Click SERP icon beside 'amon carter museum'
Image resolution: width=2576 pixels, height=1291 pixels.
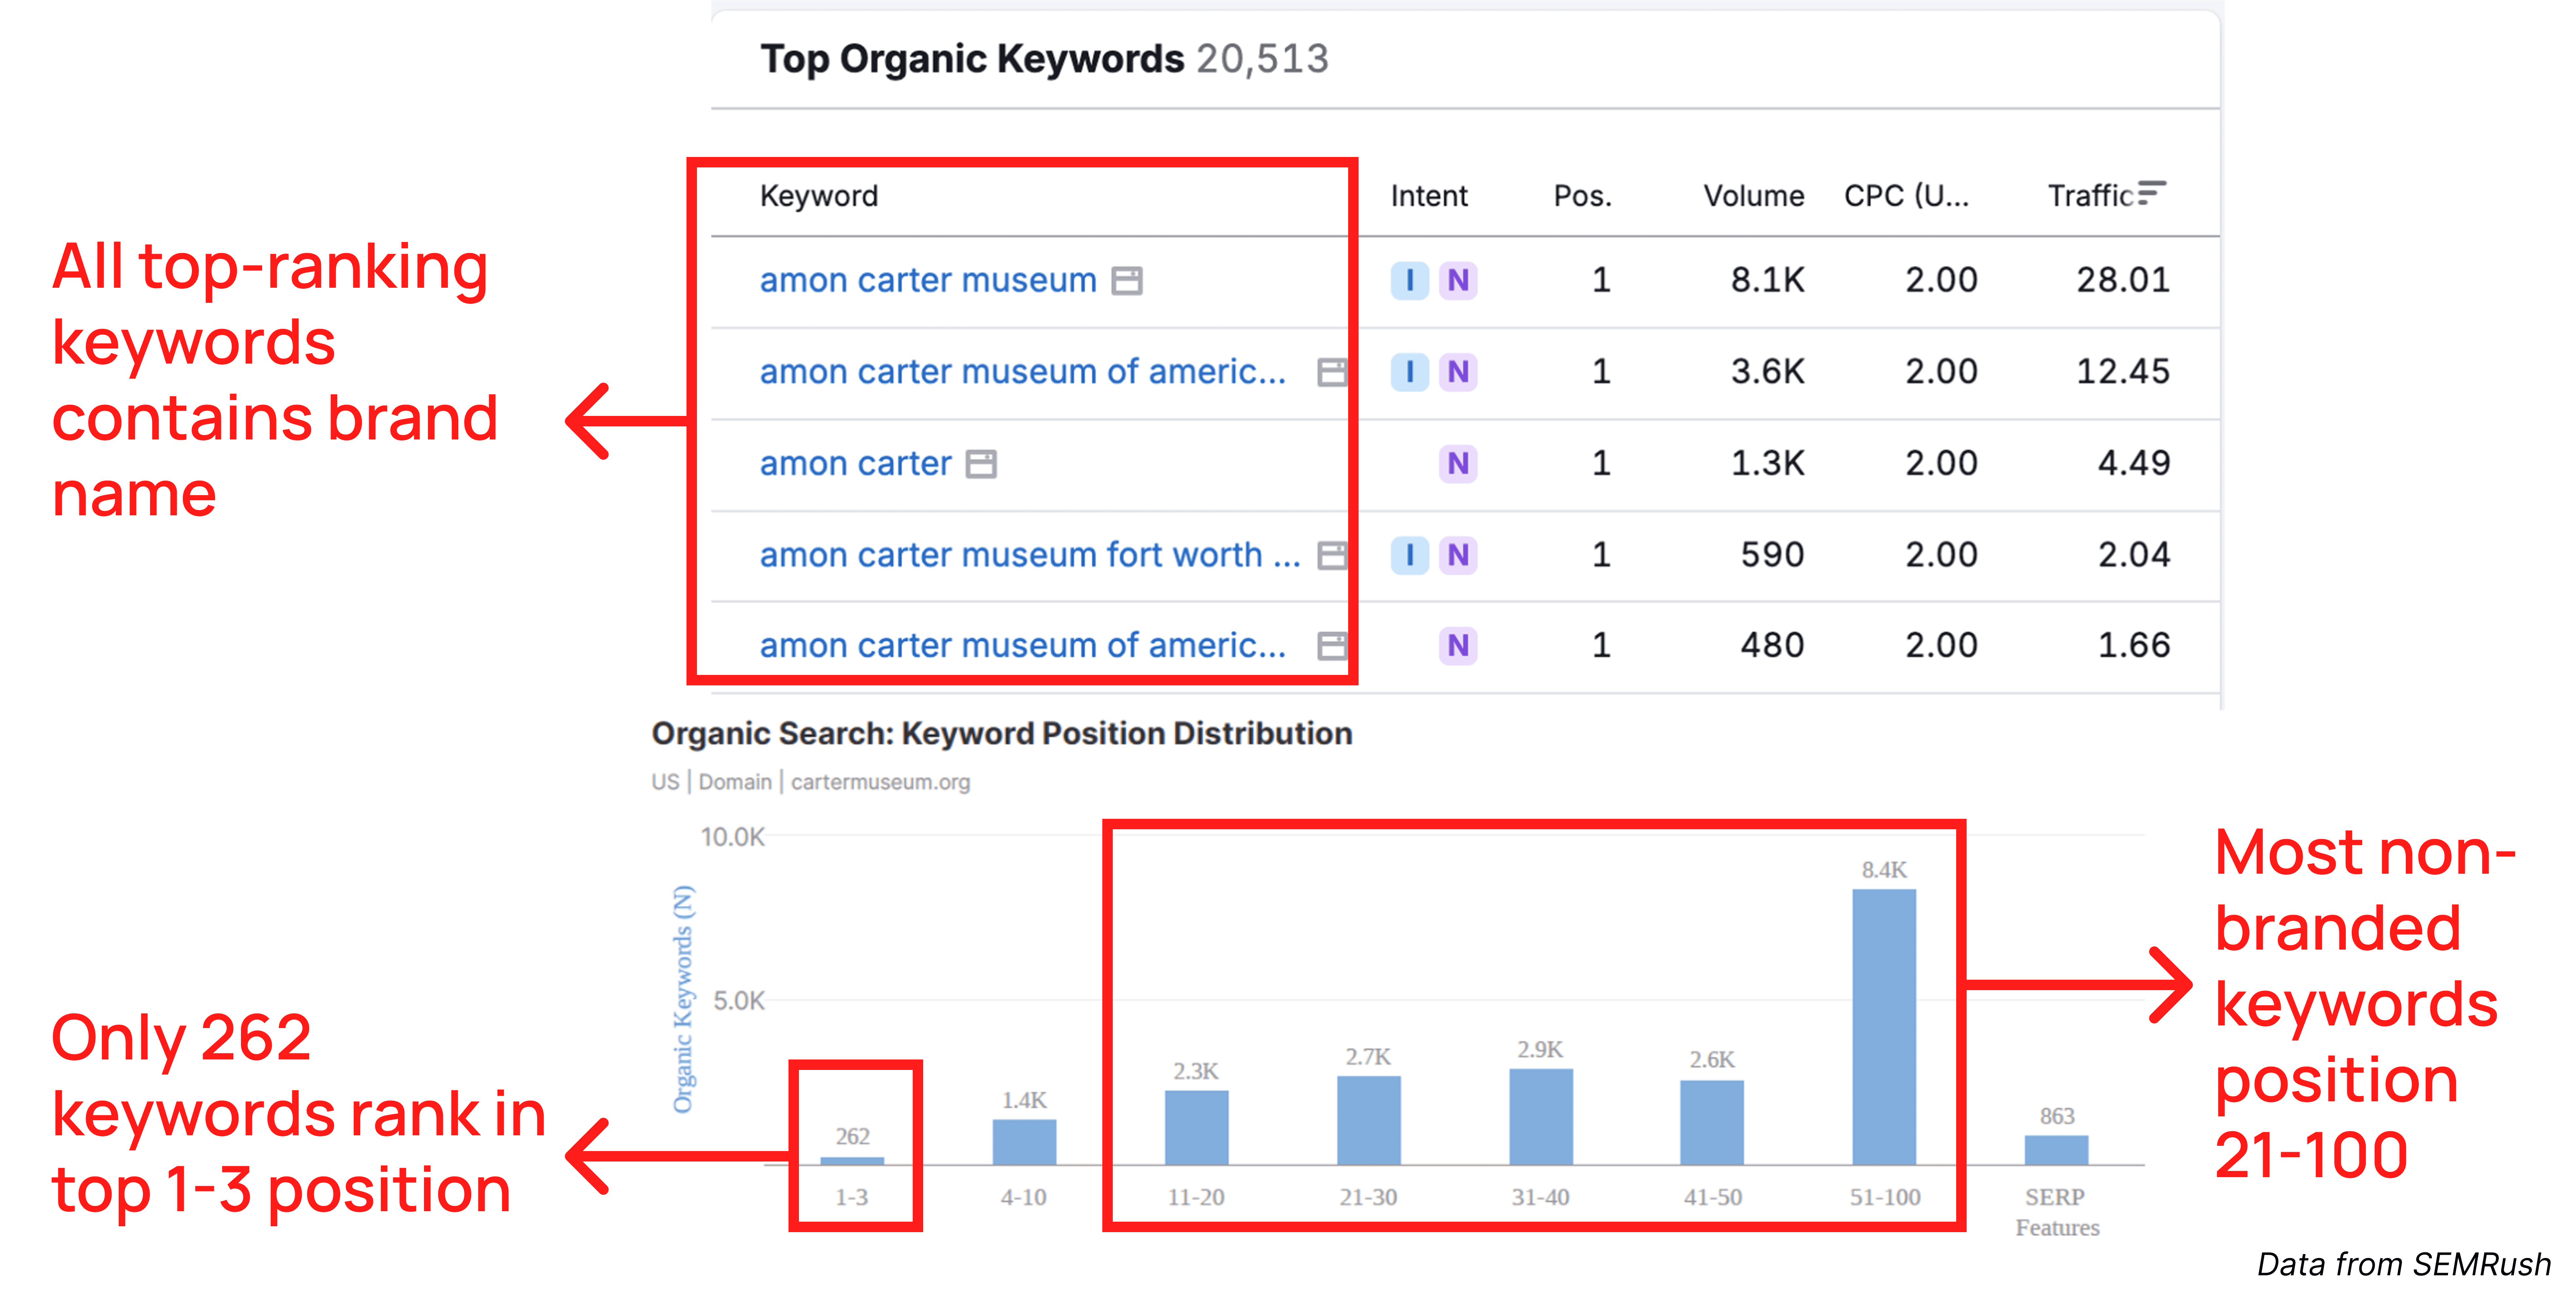click(x=1127, y=281)
